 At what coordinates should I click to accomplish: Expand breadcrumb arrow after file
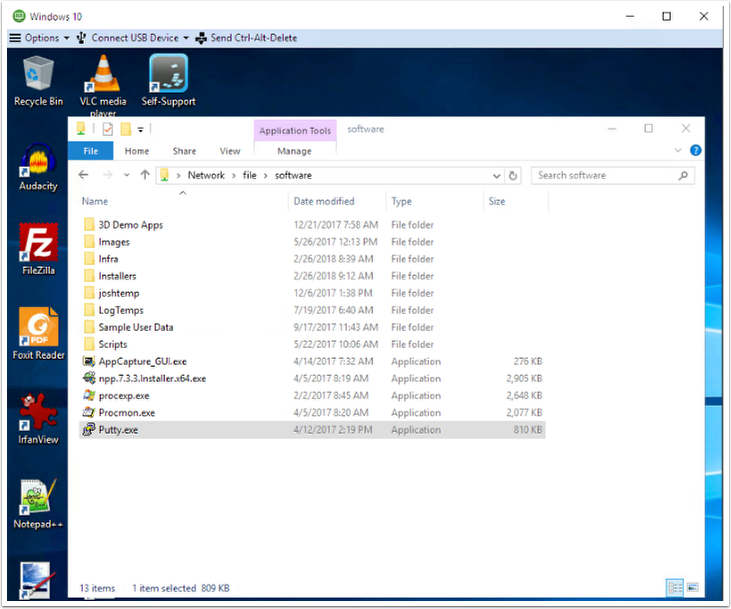[x=265, y=175]
